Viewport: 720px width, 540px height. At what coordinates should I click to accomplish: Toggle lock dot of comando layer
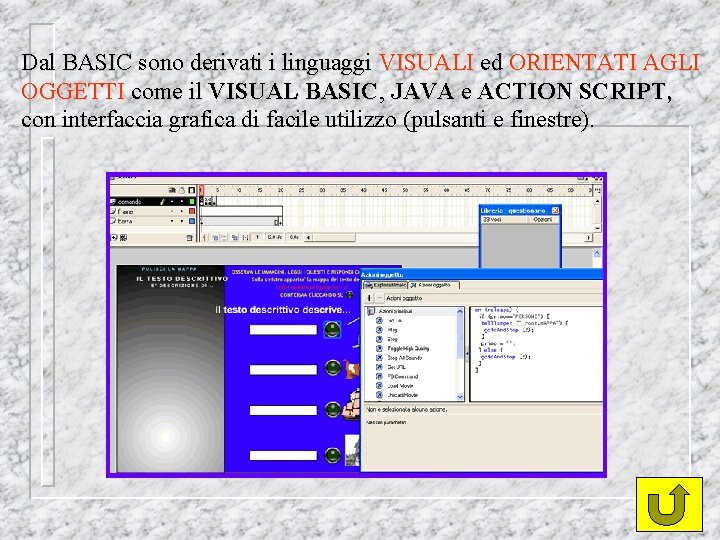click(x=182, y=202)
